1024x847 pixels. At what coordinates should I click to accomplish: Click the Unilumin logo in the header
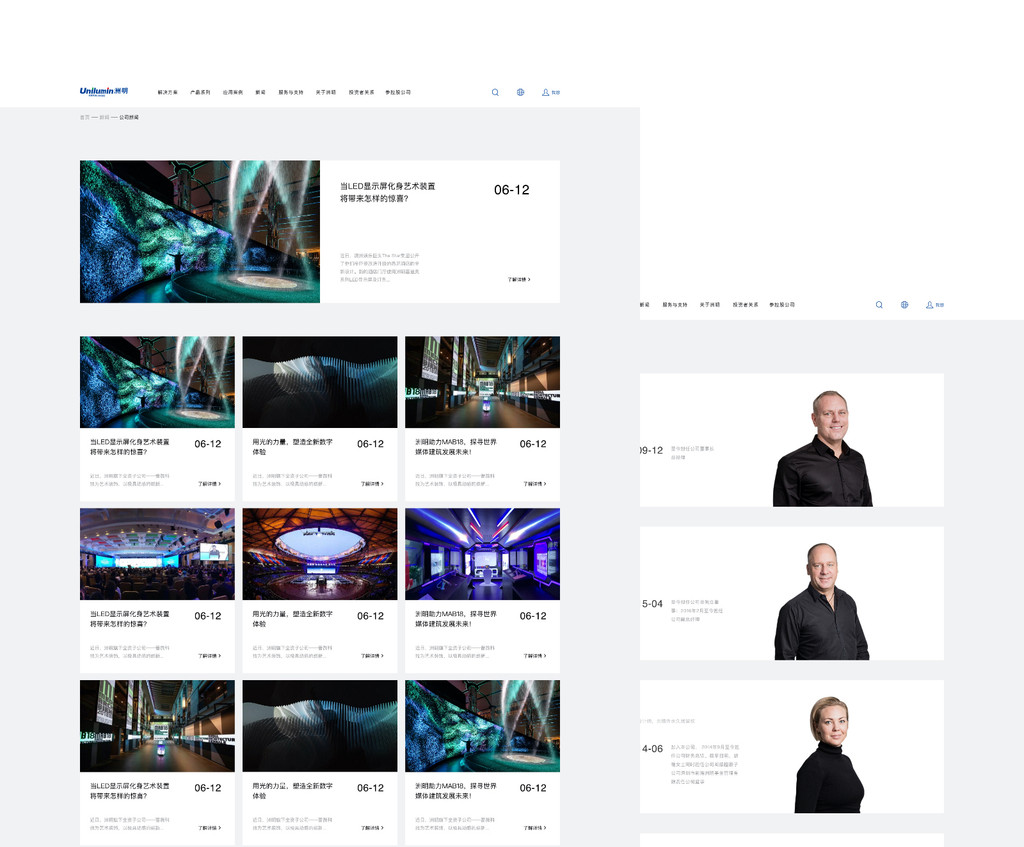(104, 91)
